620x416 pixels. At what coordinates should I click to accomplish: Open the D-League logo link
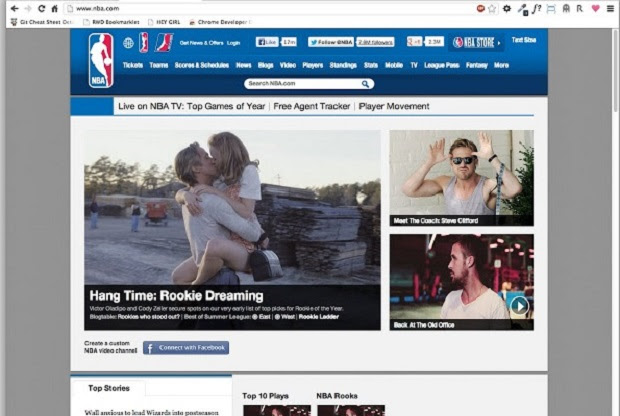(x=164, y=42)
